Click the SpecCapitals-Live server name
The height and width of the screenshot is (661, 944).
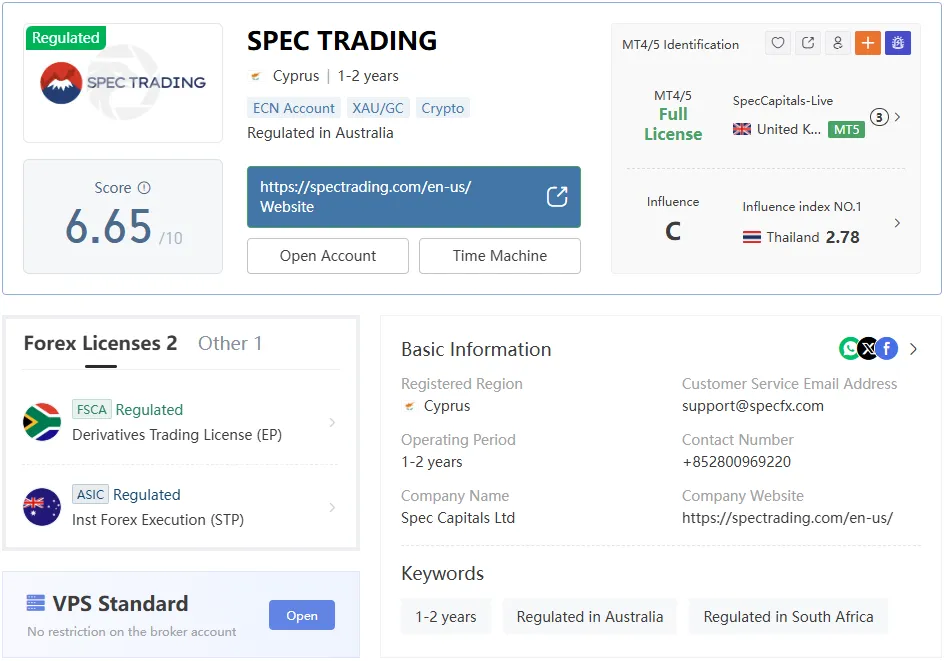coord(783,101)
